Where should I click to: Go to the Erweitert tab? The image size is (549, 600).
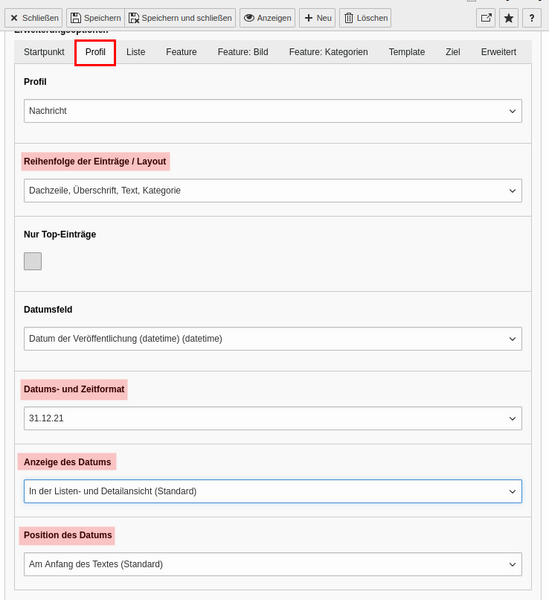click(498, 52)
